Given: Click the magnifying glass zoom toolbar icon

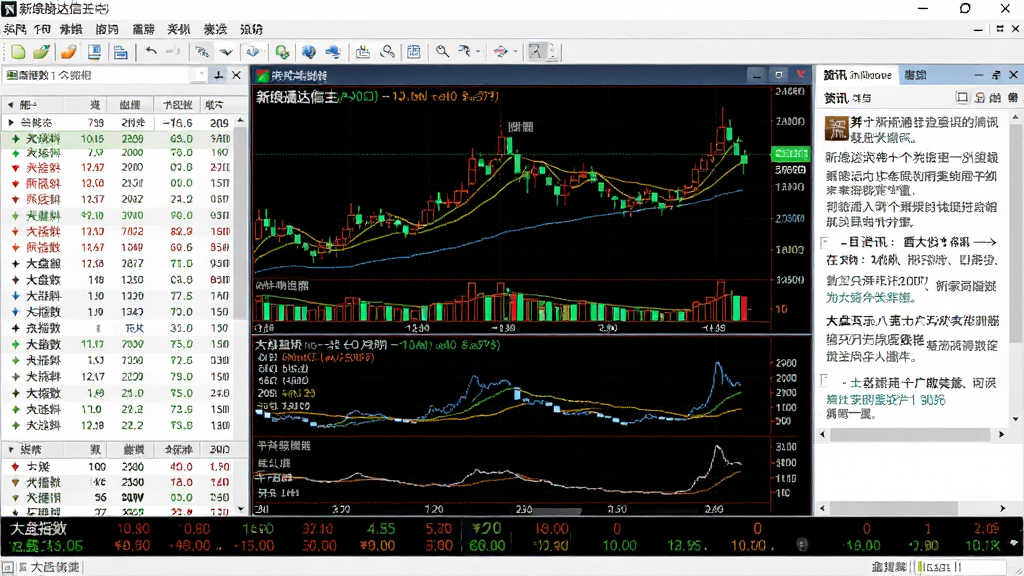Looking at the screenshot, I should [x=442, y=52].
